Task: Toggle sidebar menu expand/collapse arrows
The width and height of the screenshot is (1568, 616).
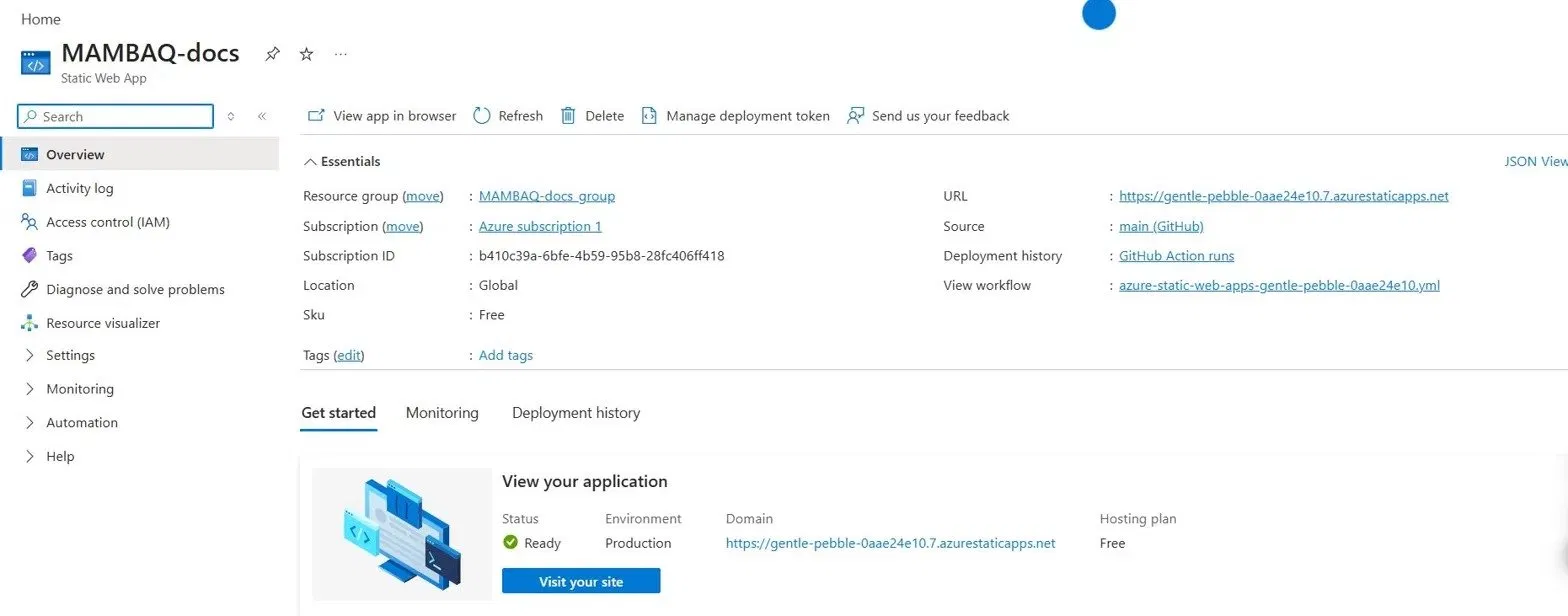Action: (x=231, y=117)
